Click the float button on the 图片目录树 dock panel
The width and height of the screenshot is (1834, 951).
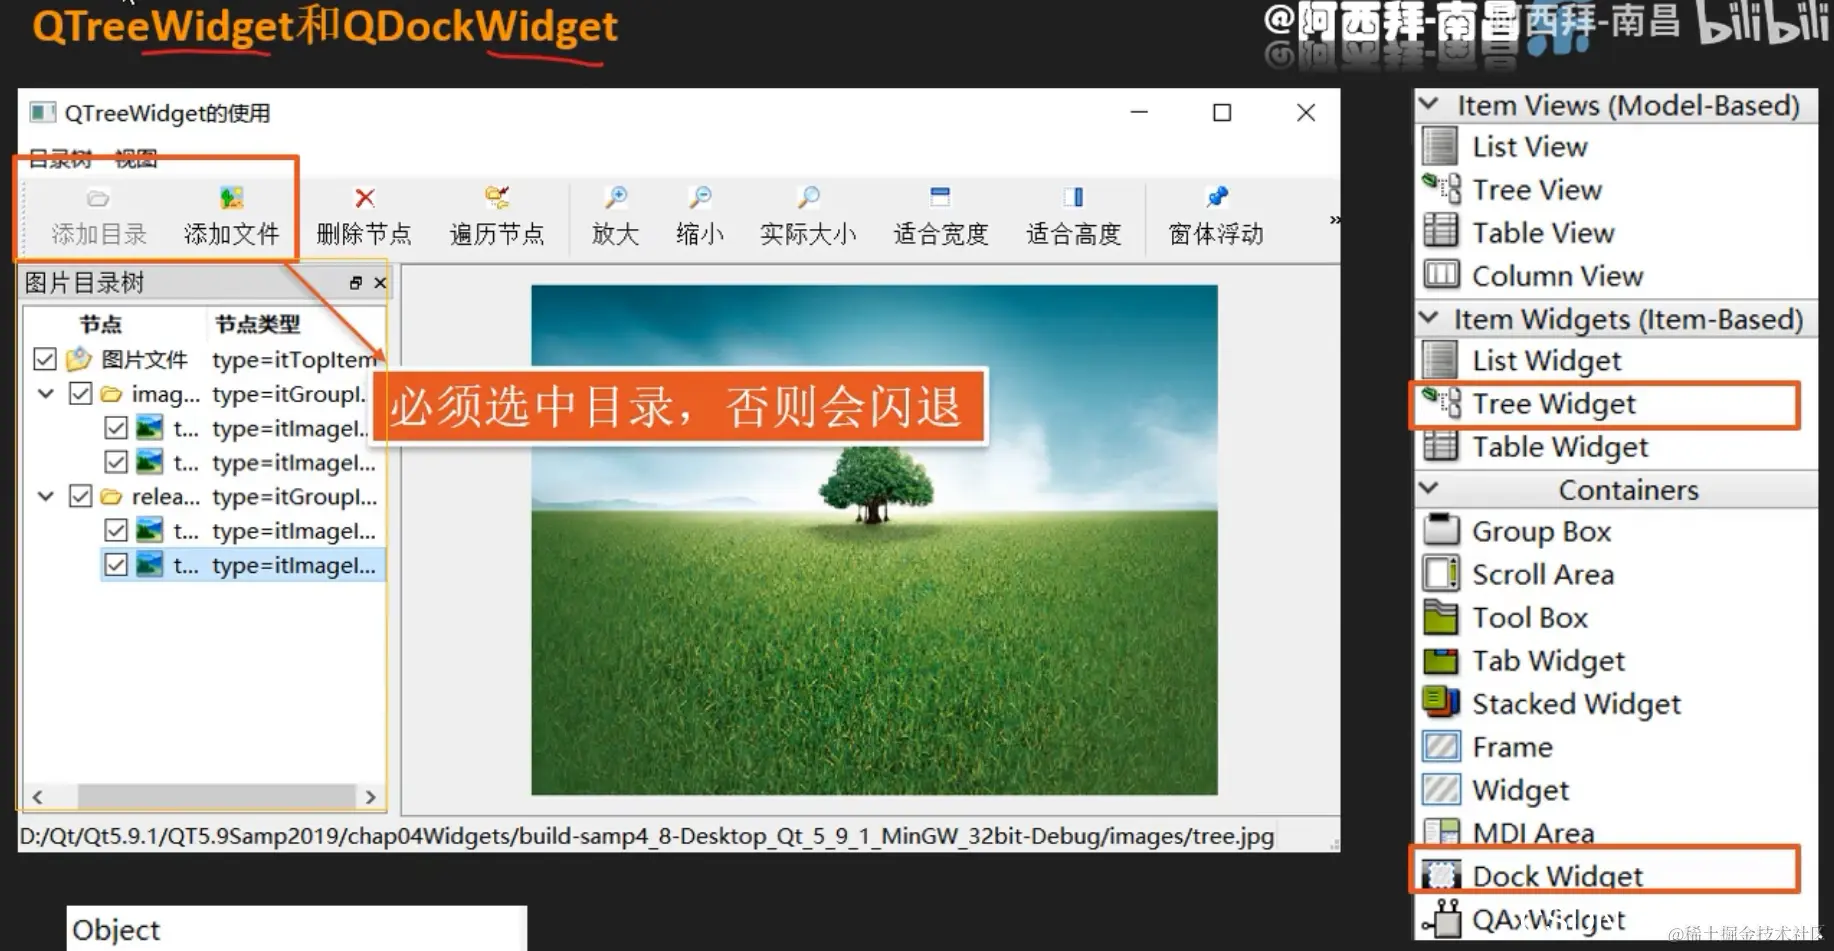coord(355,282)
